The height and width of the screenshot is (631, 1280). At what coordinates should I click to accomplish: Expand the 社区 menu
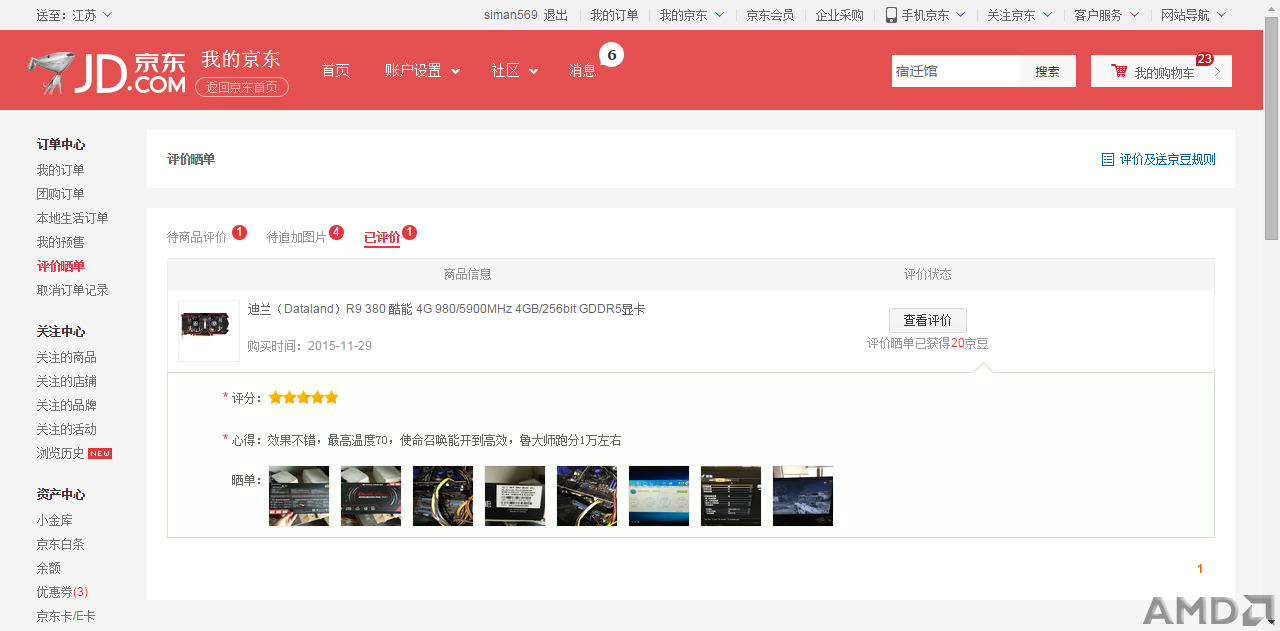[x=514, y=70]
